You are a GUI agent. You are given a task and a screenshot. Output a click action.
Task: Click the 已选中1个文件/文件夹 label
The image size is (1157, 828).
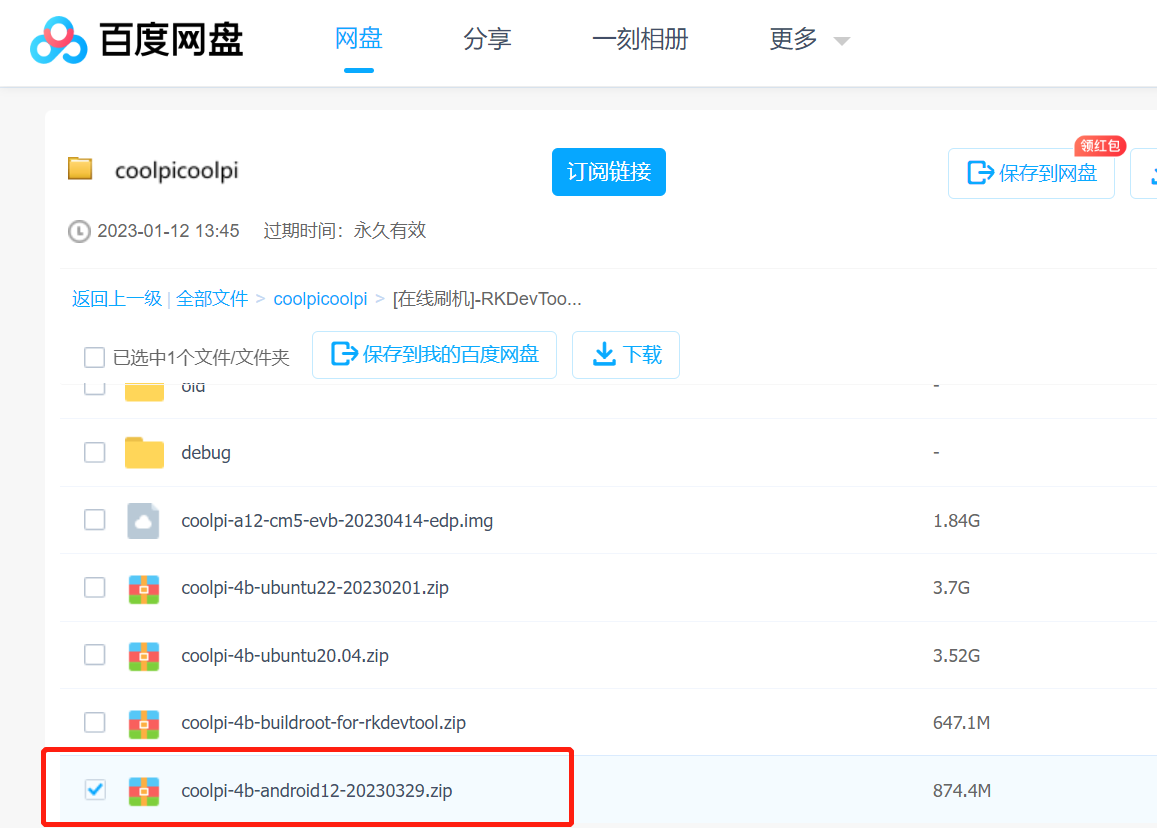201,358
